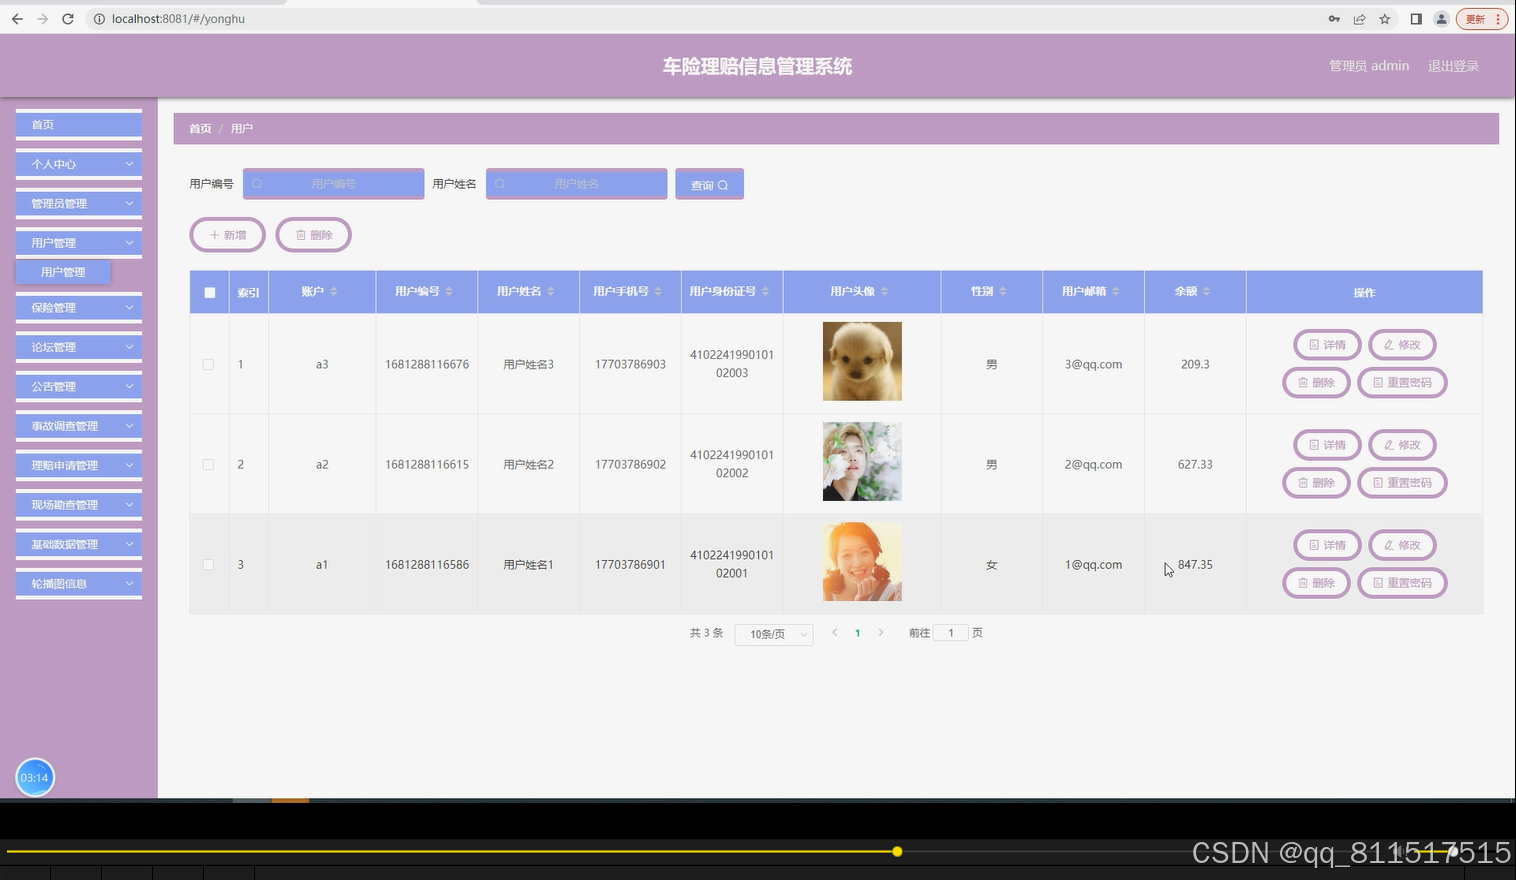Open 详情 for user a3
1516x880 pixels.
point(1327,345)
